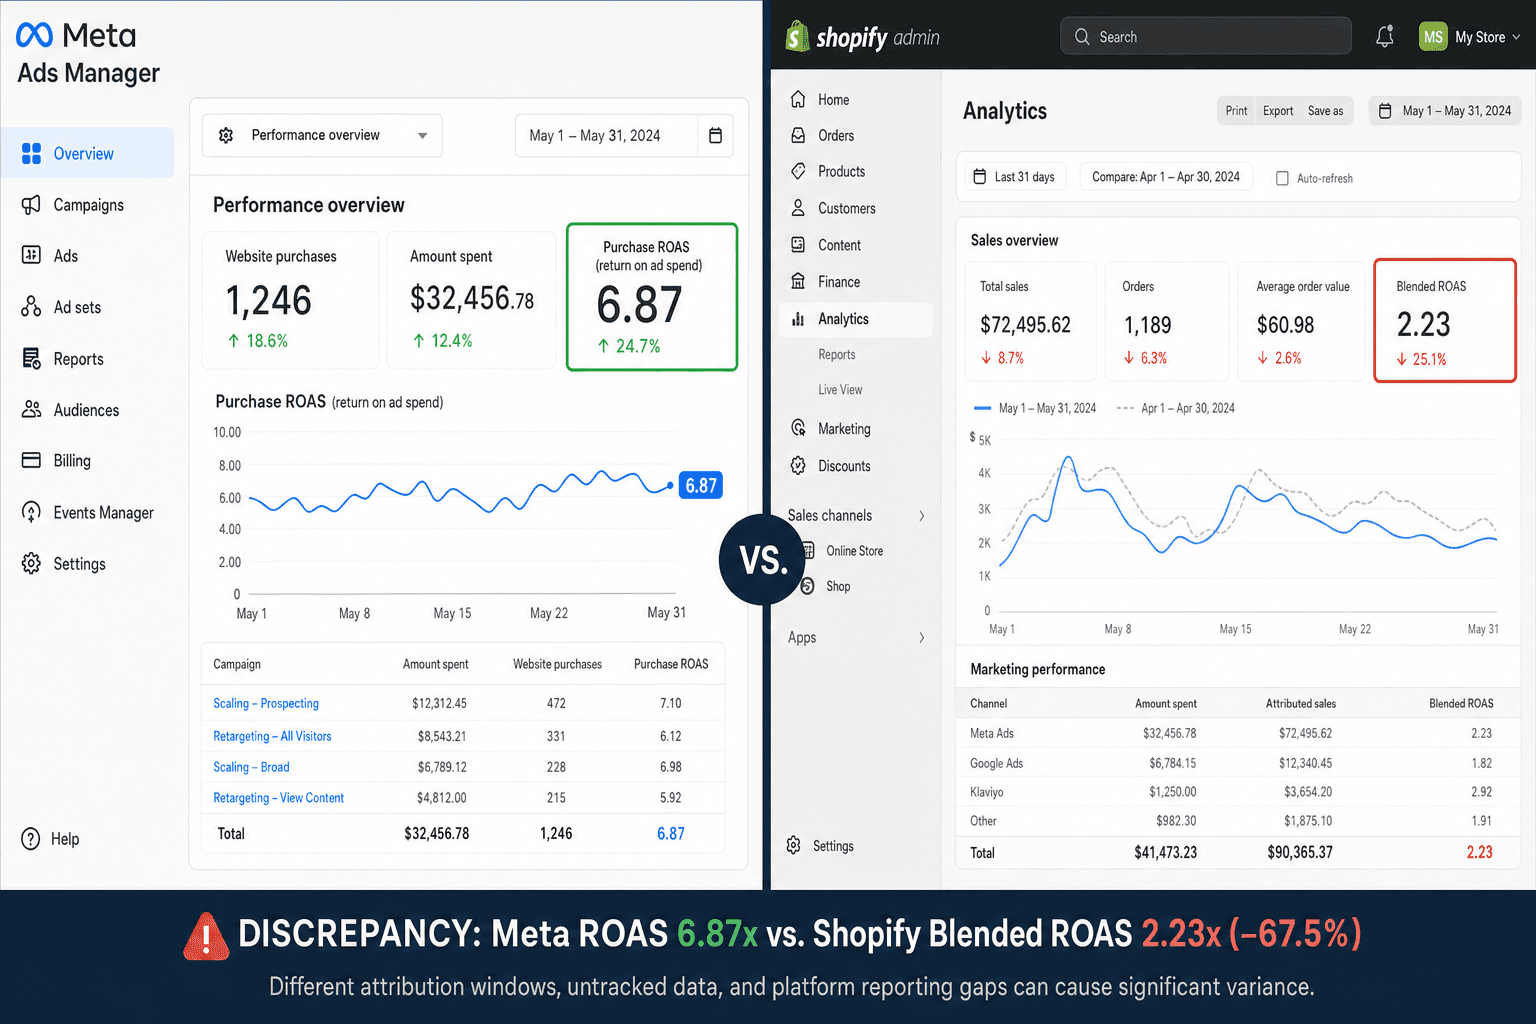1536x1024 pixels.
Task: Open the Finance bank icon
Action: (x=798, y=281)
